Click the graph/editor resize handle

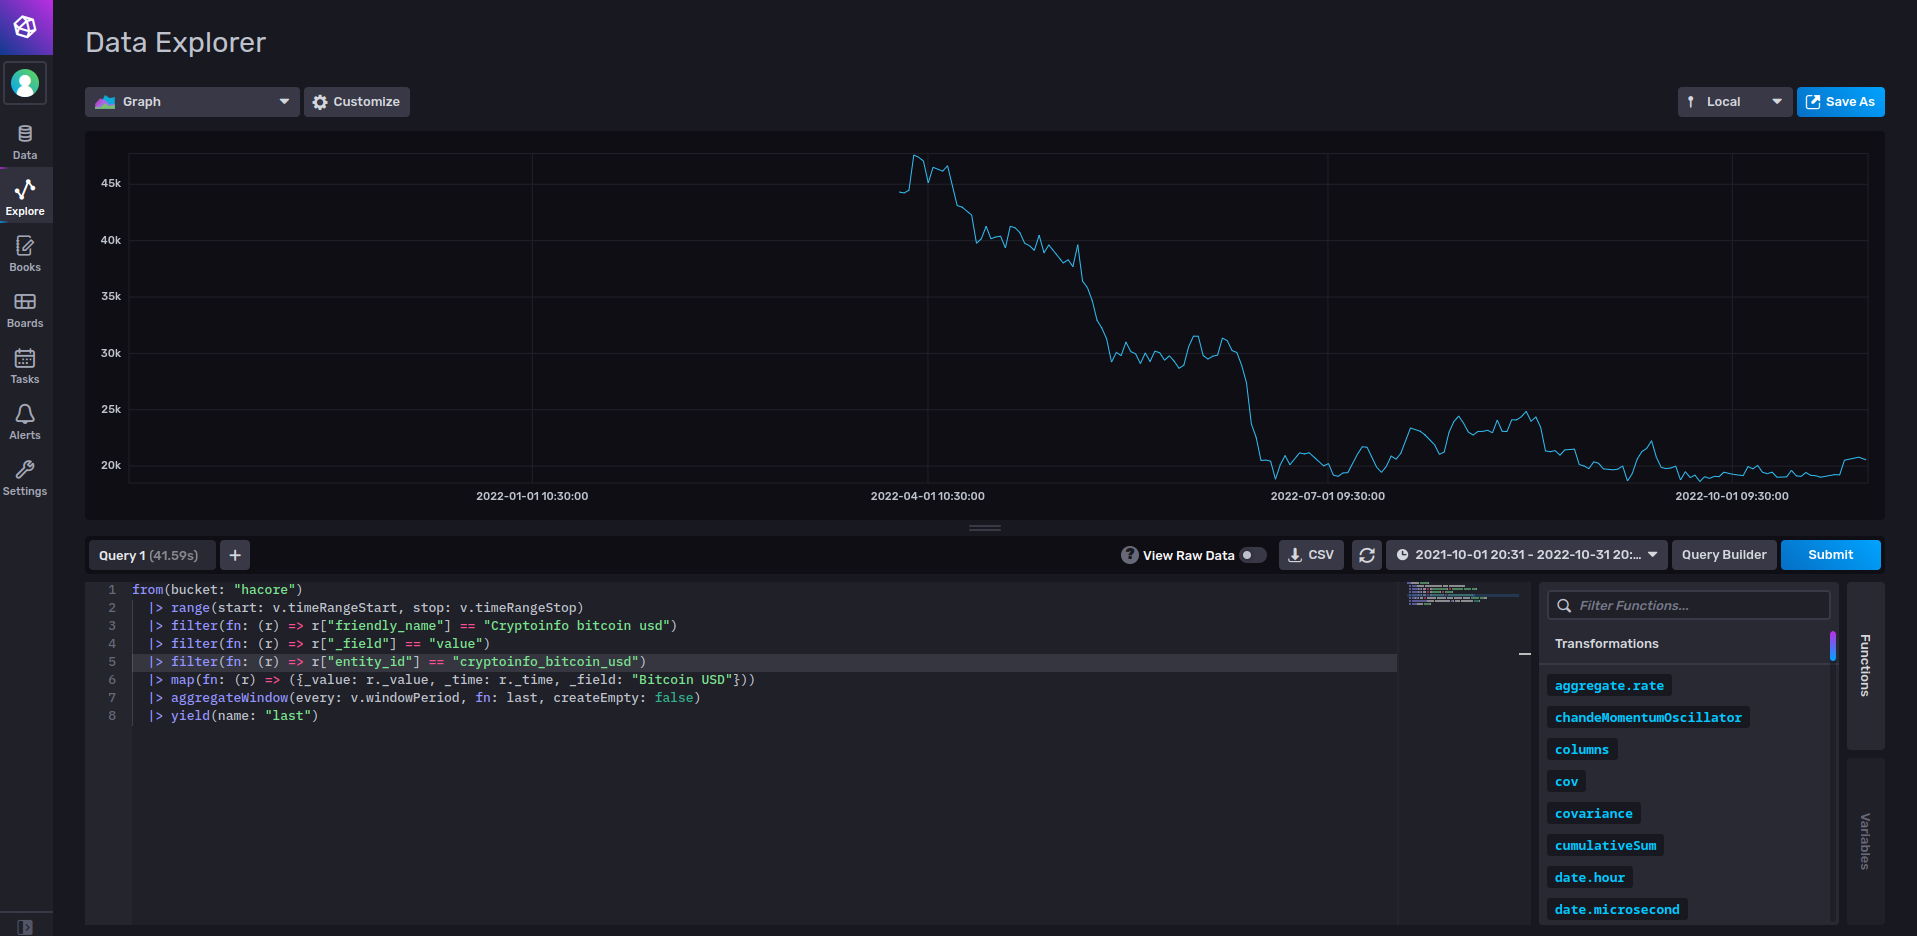pyautogui.click(x=985, y=528)
